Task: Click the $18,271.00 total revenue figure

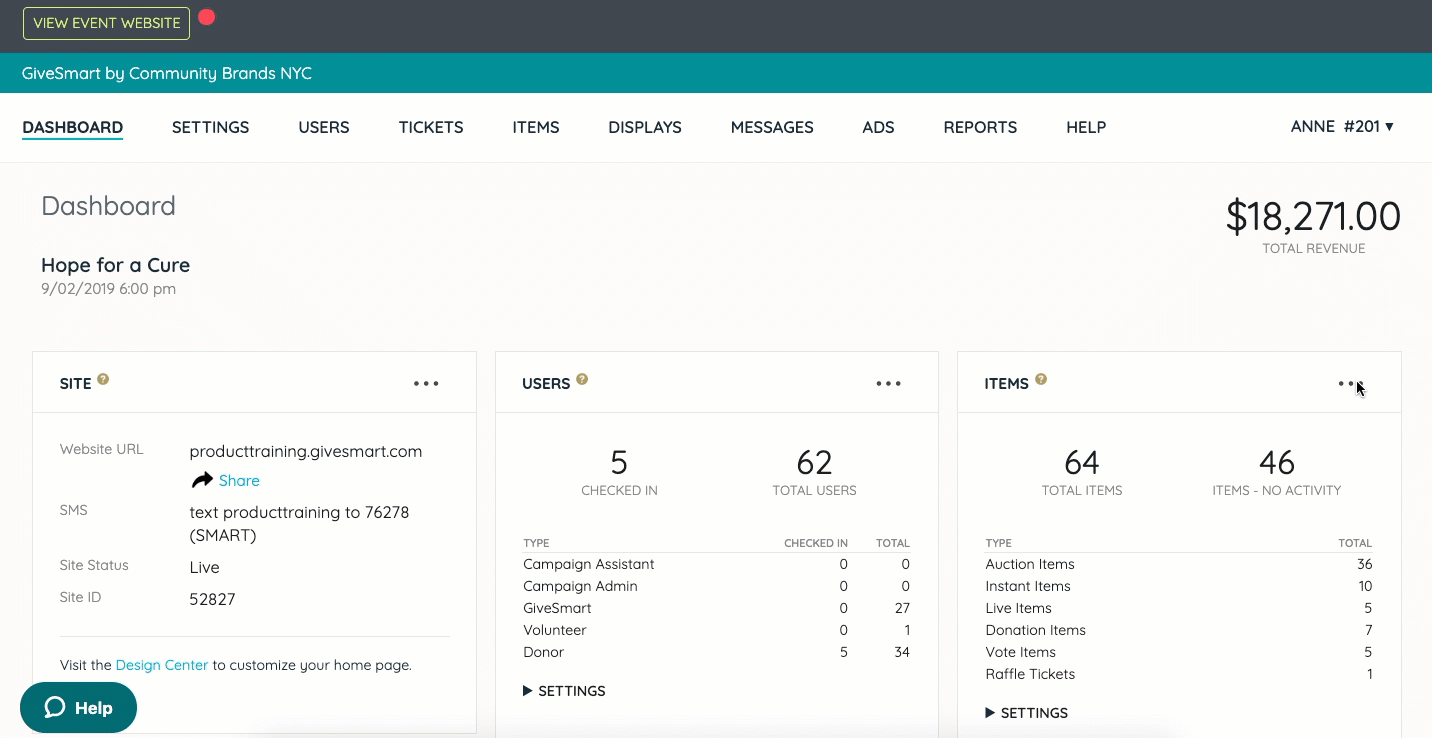Action: pos(1313,217)
